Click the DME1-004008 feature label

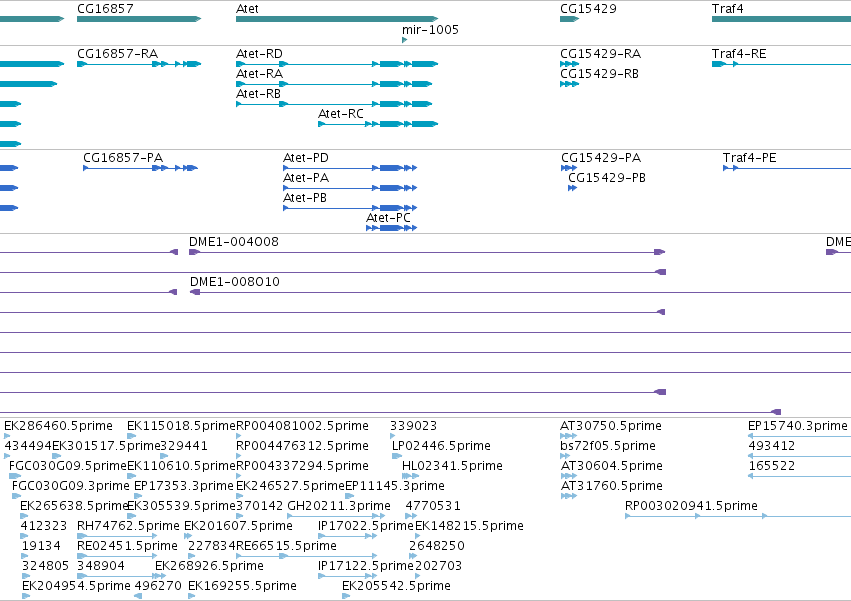click(x=234, y=242)
